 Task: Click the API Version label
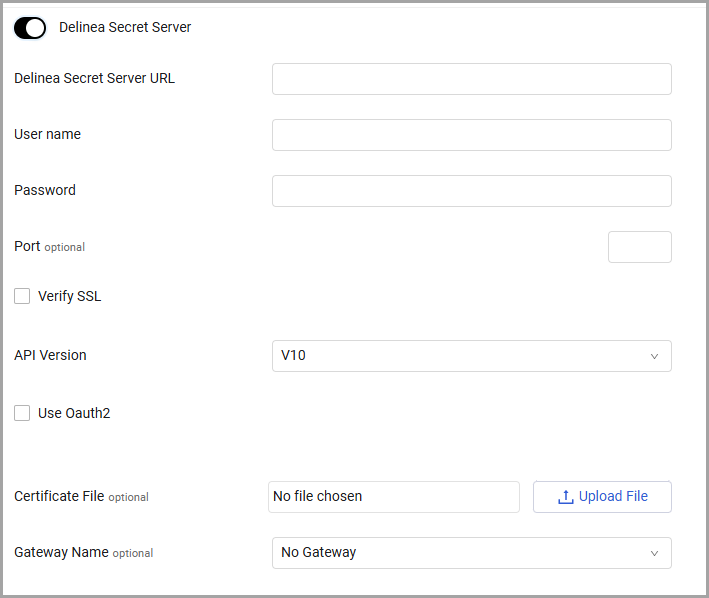click(50, 355)
